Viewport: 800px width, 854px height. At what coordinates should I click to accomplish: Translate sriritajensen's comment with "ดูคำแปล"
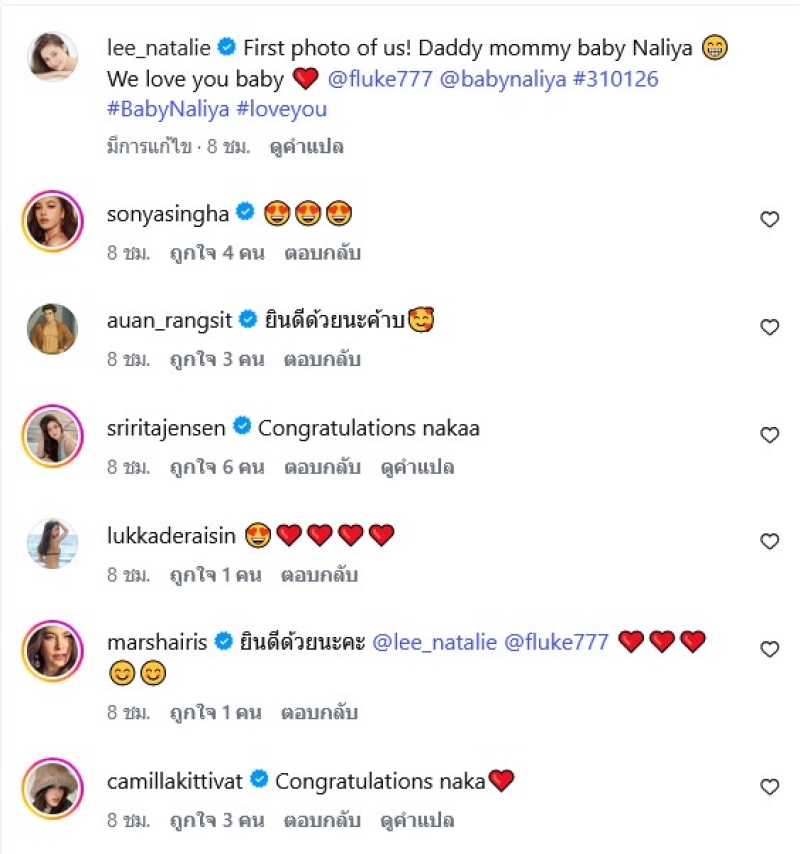pyautogui.click(x=417, y=467)
